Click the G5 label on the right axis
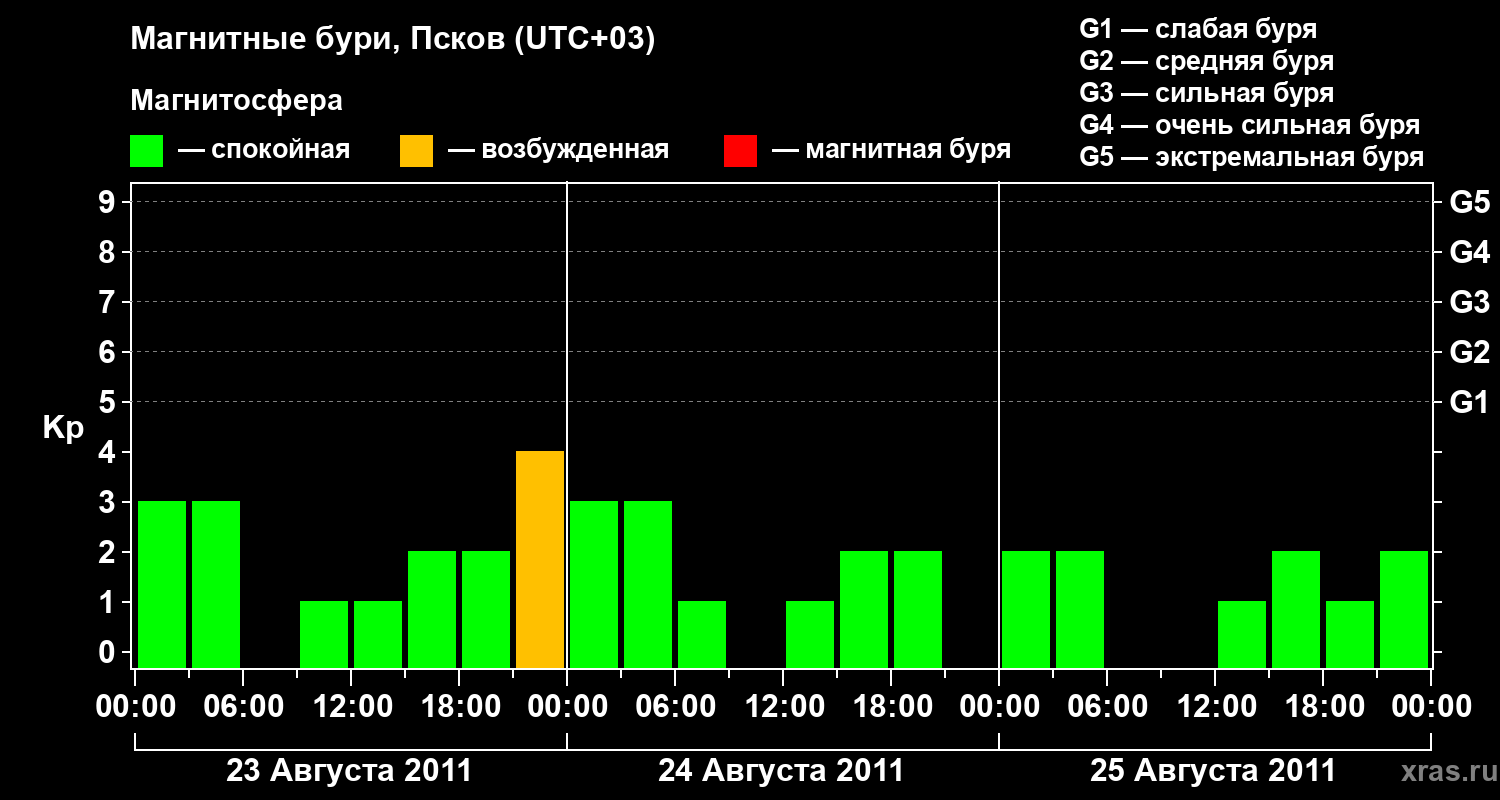Image resolution: width=1500 pixels, height=800 pixels. [x=1469, y=202]
